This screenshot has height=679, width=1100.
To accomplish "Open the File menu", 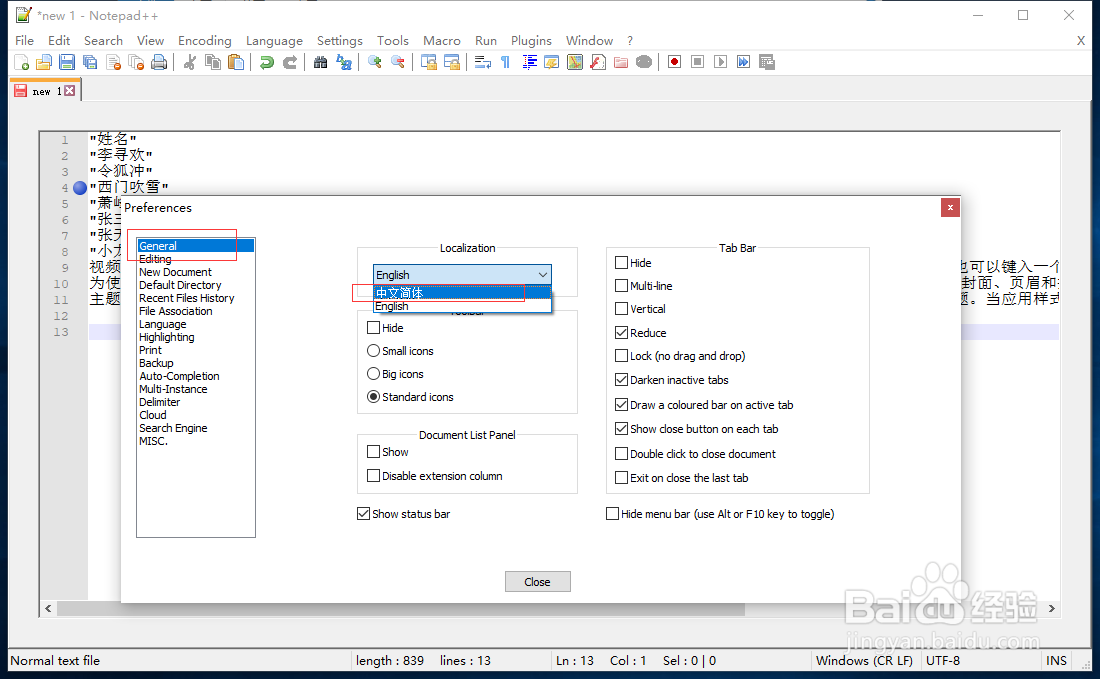I will point(25,41).
